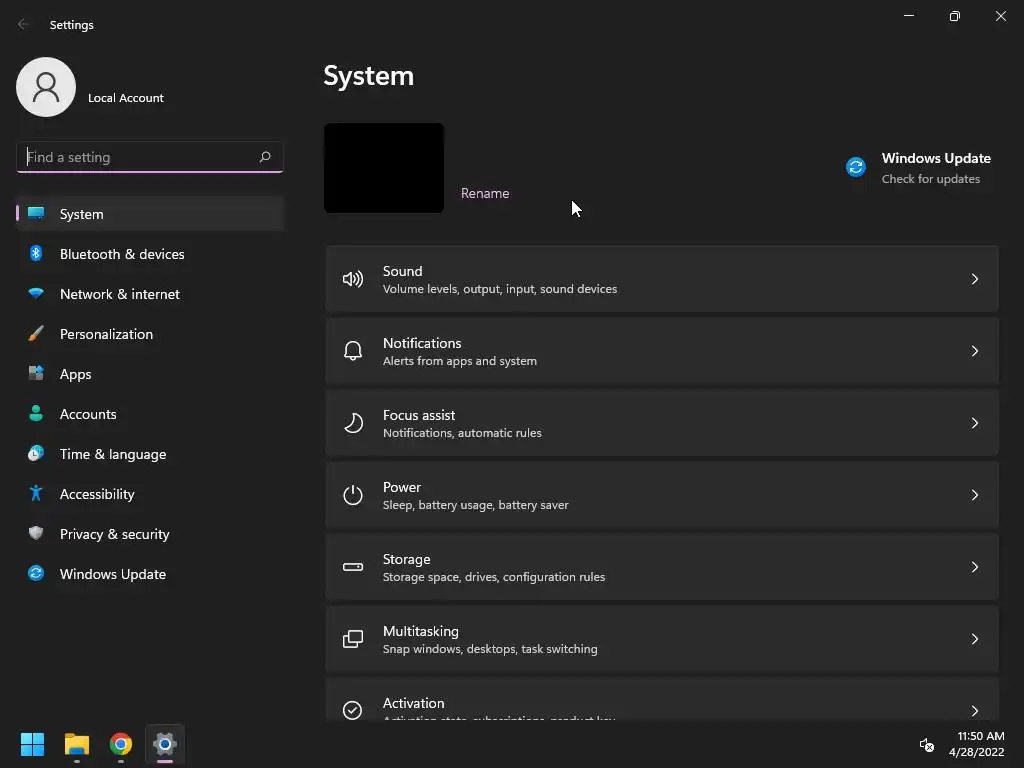Expand Multitasking via its chevron
This screenshot has width=1024, height=768.
pos(974,638)
